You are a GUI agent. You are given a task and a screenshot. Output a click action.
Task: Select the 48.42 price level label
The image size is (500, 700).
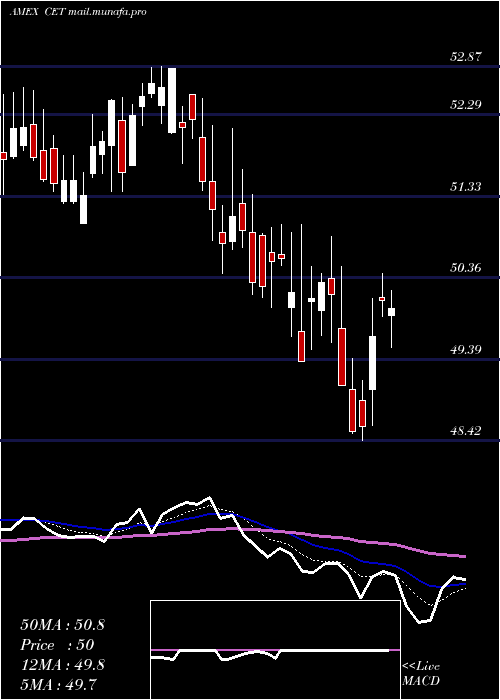pyautogui.click(x=466, y=431)
